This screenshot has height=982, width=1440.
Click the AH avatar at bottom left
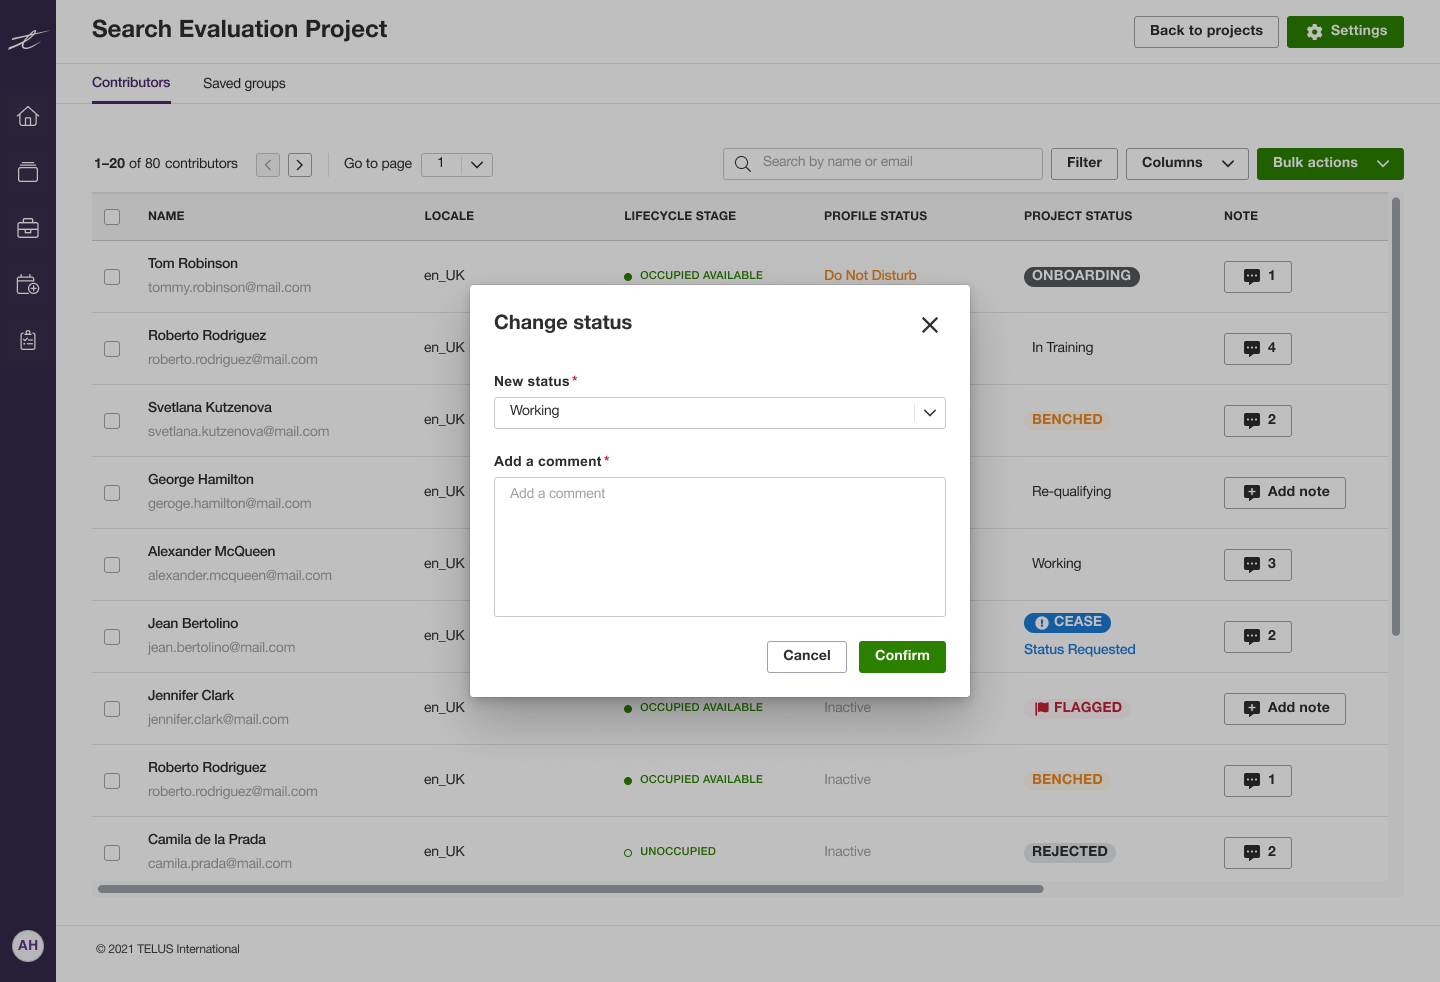27,945
